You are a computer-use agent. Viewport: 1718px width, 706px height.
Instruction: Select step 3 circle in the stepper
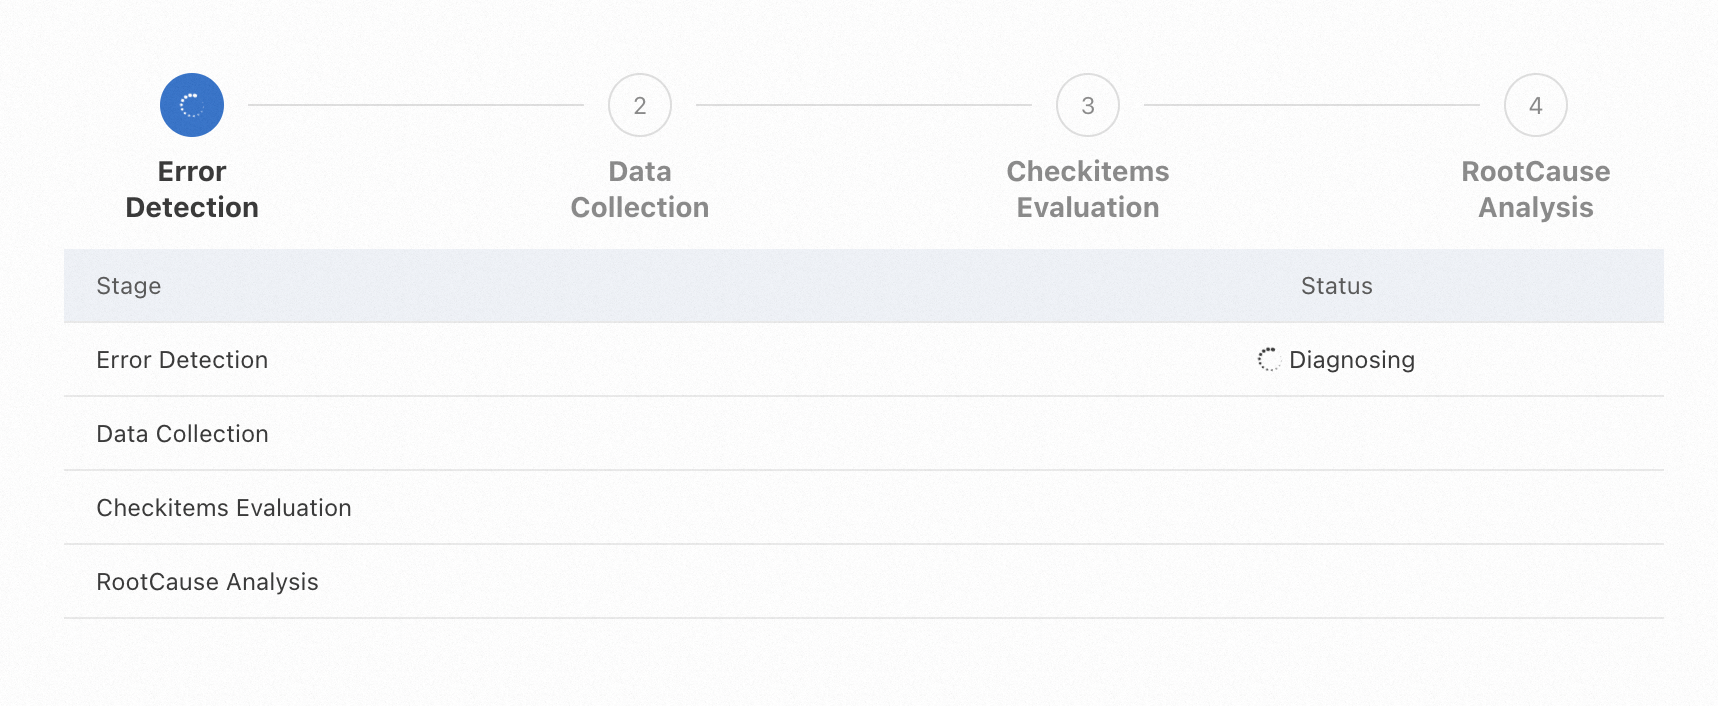tap(1088, 105)
